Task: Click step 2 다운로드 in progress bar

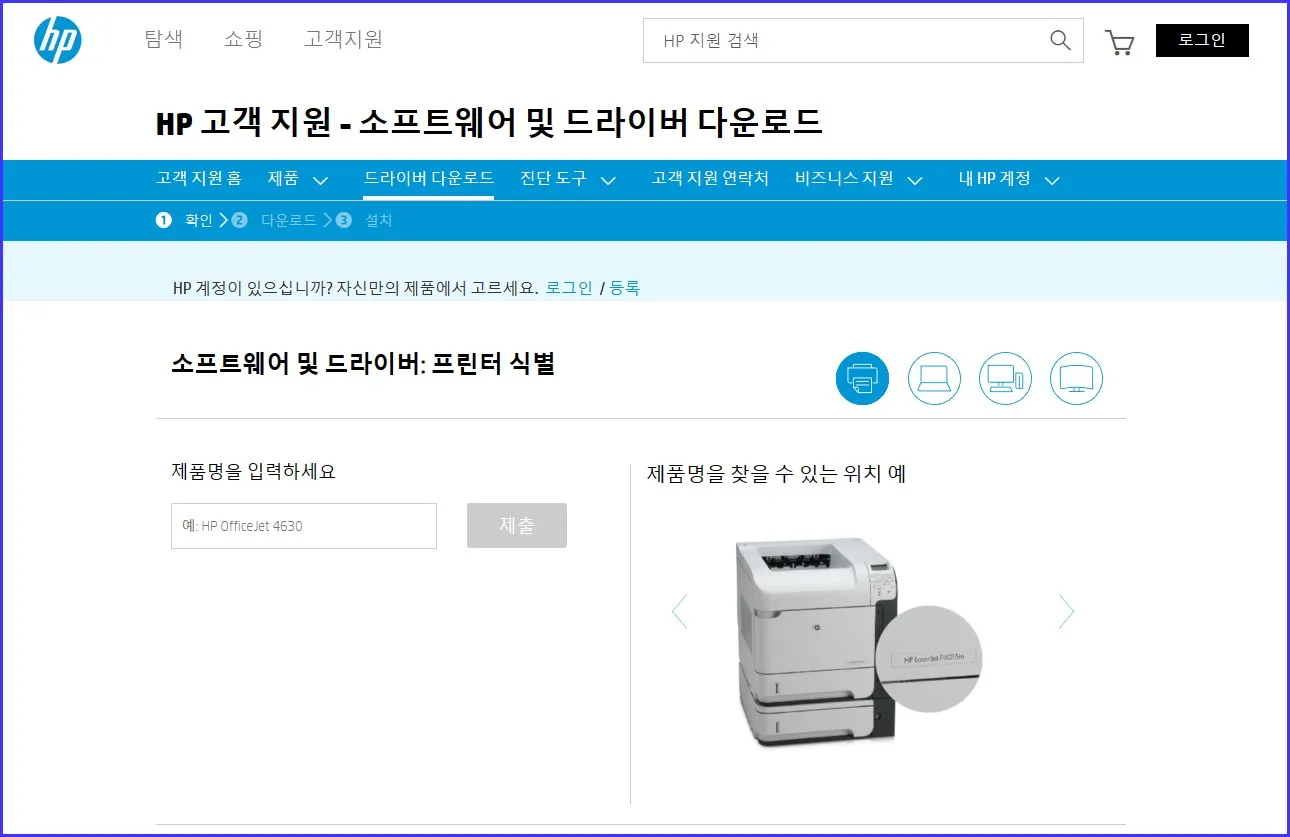Action: 275,220
